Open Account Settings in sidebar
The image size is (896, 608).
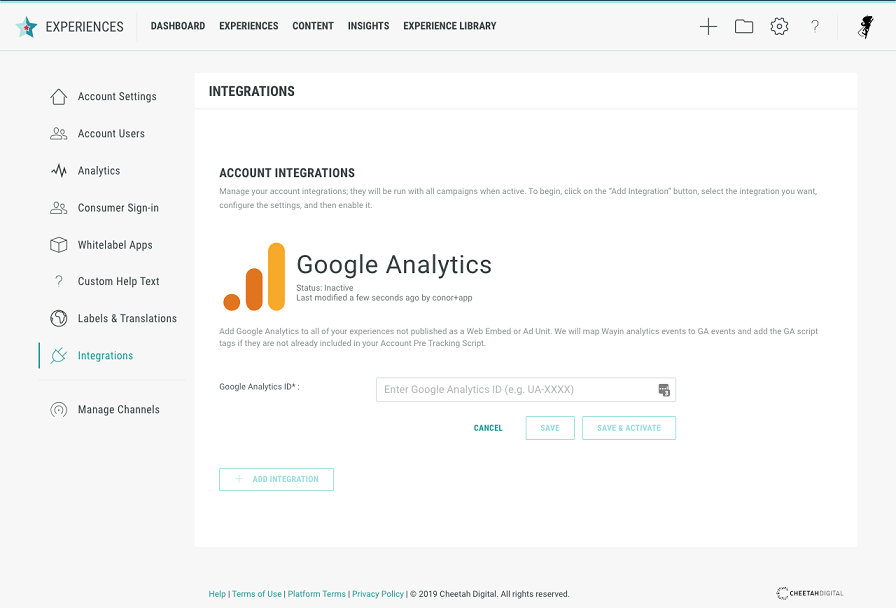point(117,97)
